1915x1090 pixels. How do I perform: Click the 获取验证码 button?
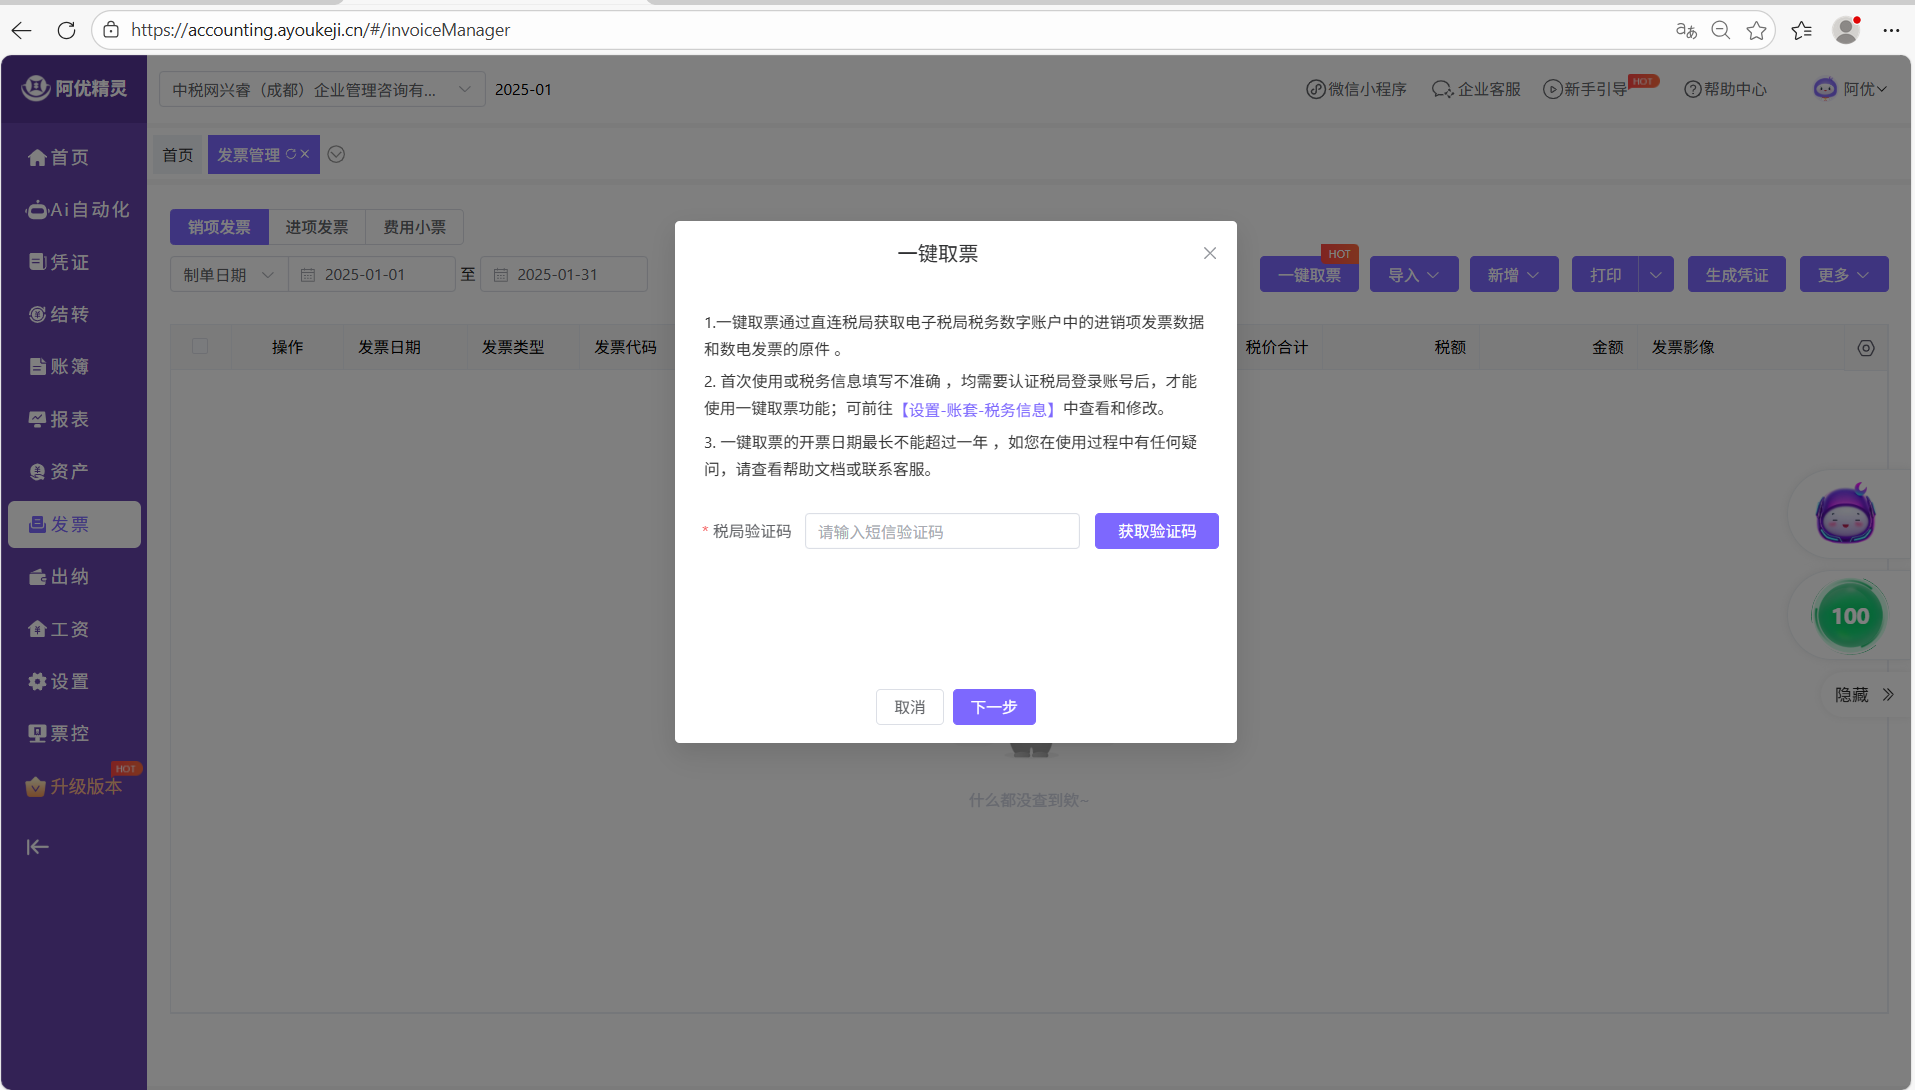point(1156,531)
